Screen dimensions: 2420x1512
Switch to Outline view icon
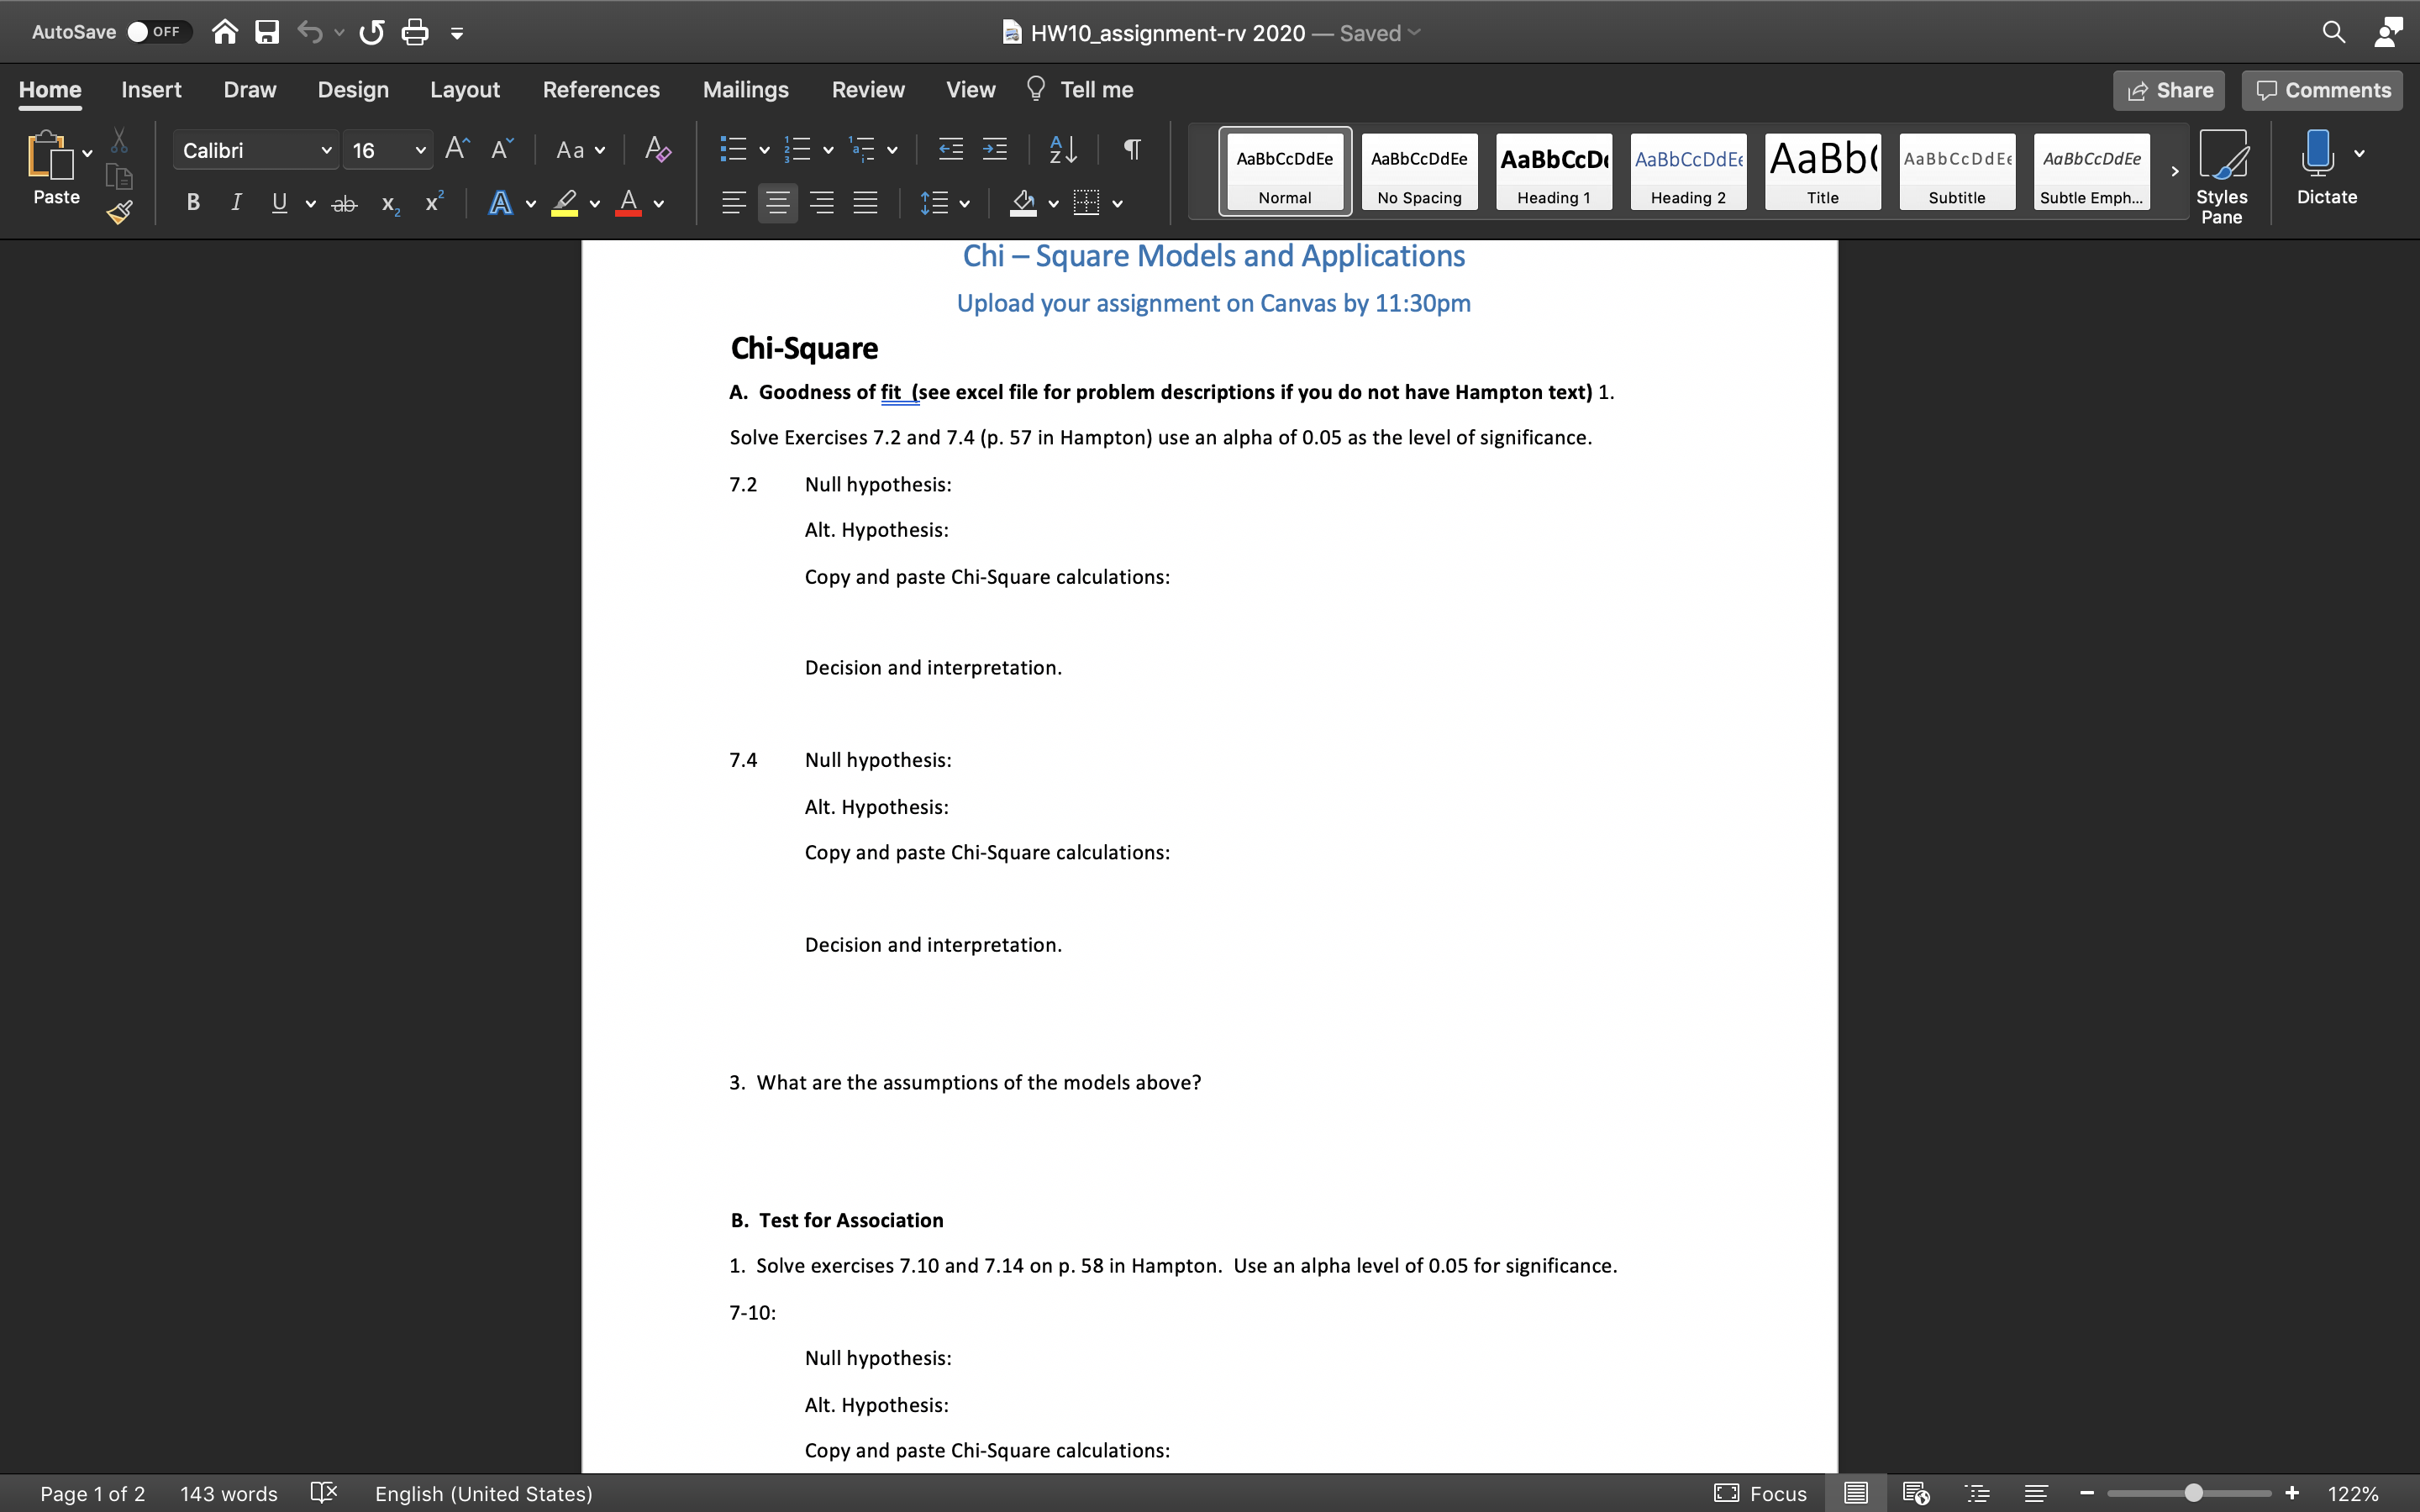coord(1977,1493)
